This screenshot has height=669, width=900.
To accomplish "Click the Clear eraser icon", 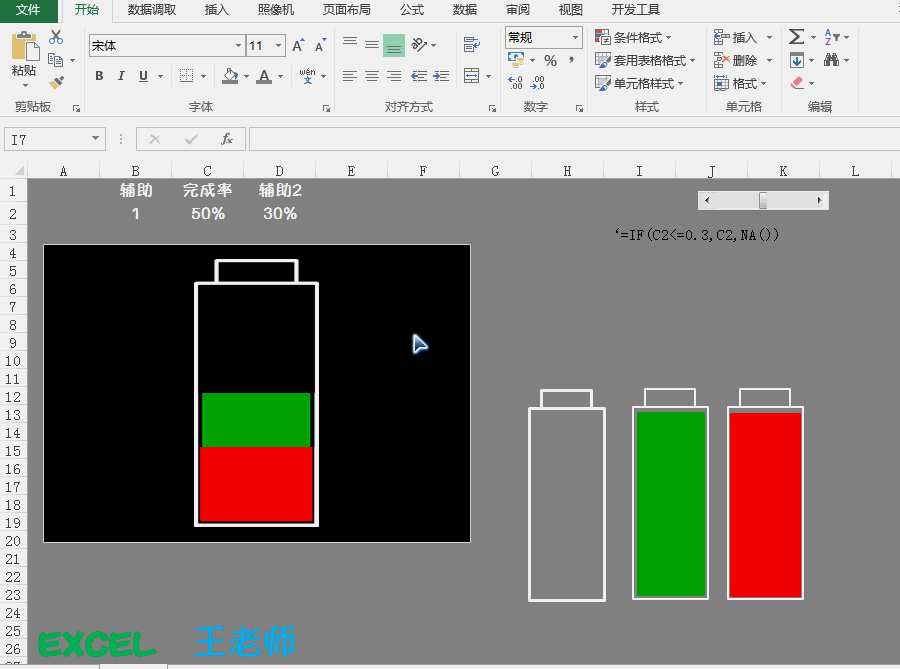I will (x=797, y=83).
